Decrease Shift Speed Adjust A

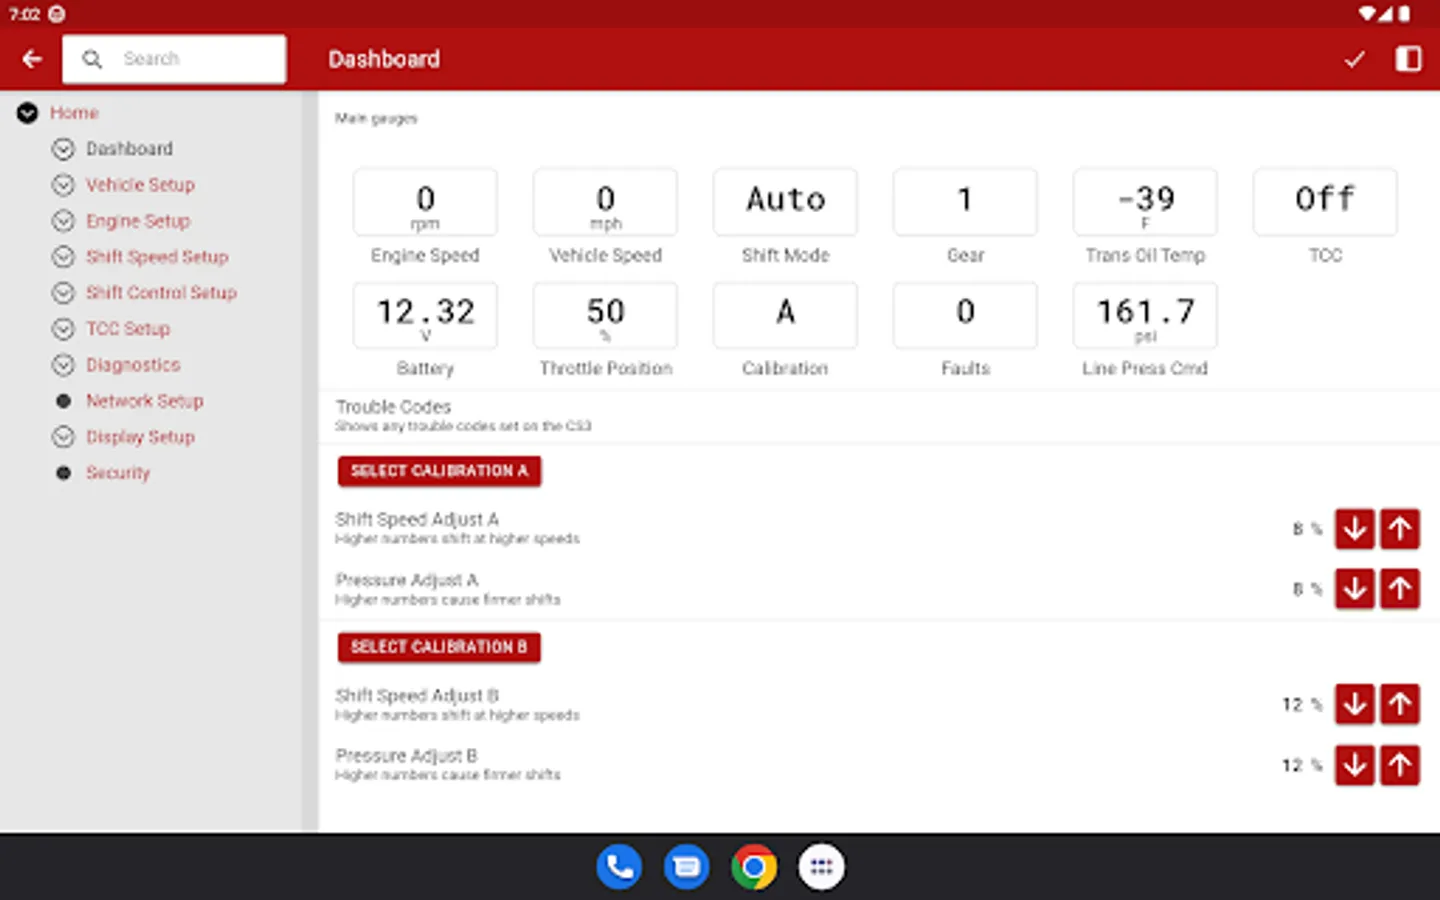pyautogui.click(x=1355, y=529)
